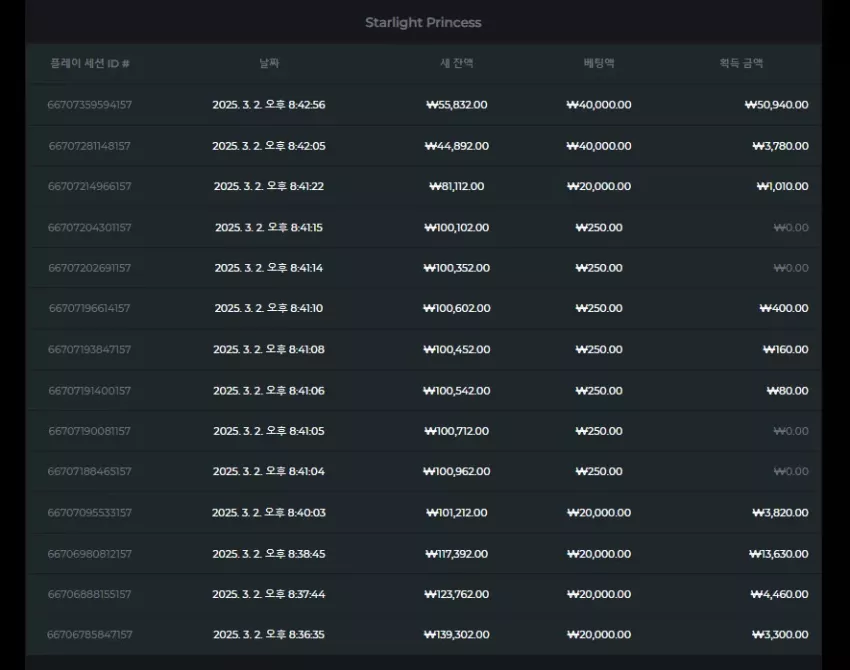Select session ID 66707204301157
This screenshot has height=670, width=850.
pyautogui.click(x=89, y=227)
